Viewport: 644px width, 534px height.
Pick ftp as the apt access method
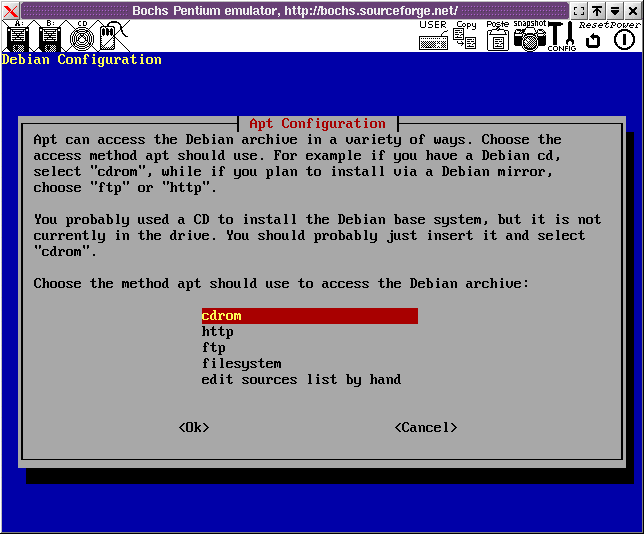pyautogui.click(x=214, y=348)
